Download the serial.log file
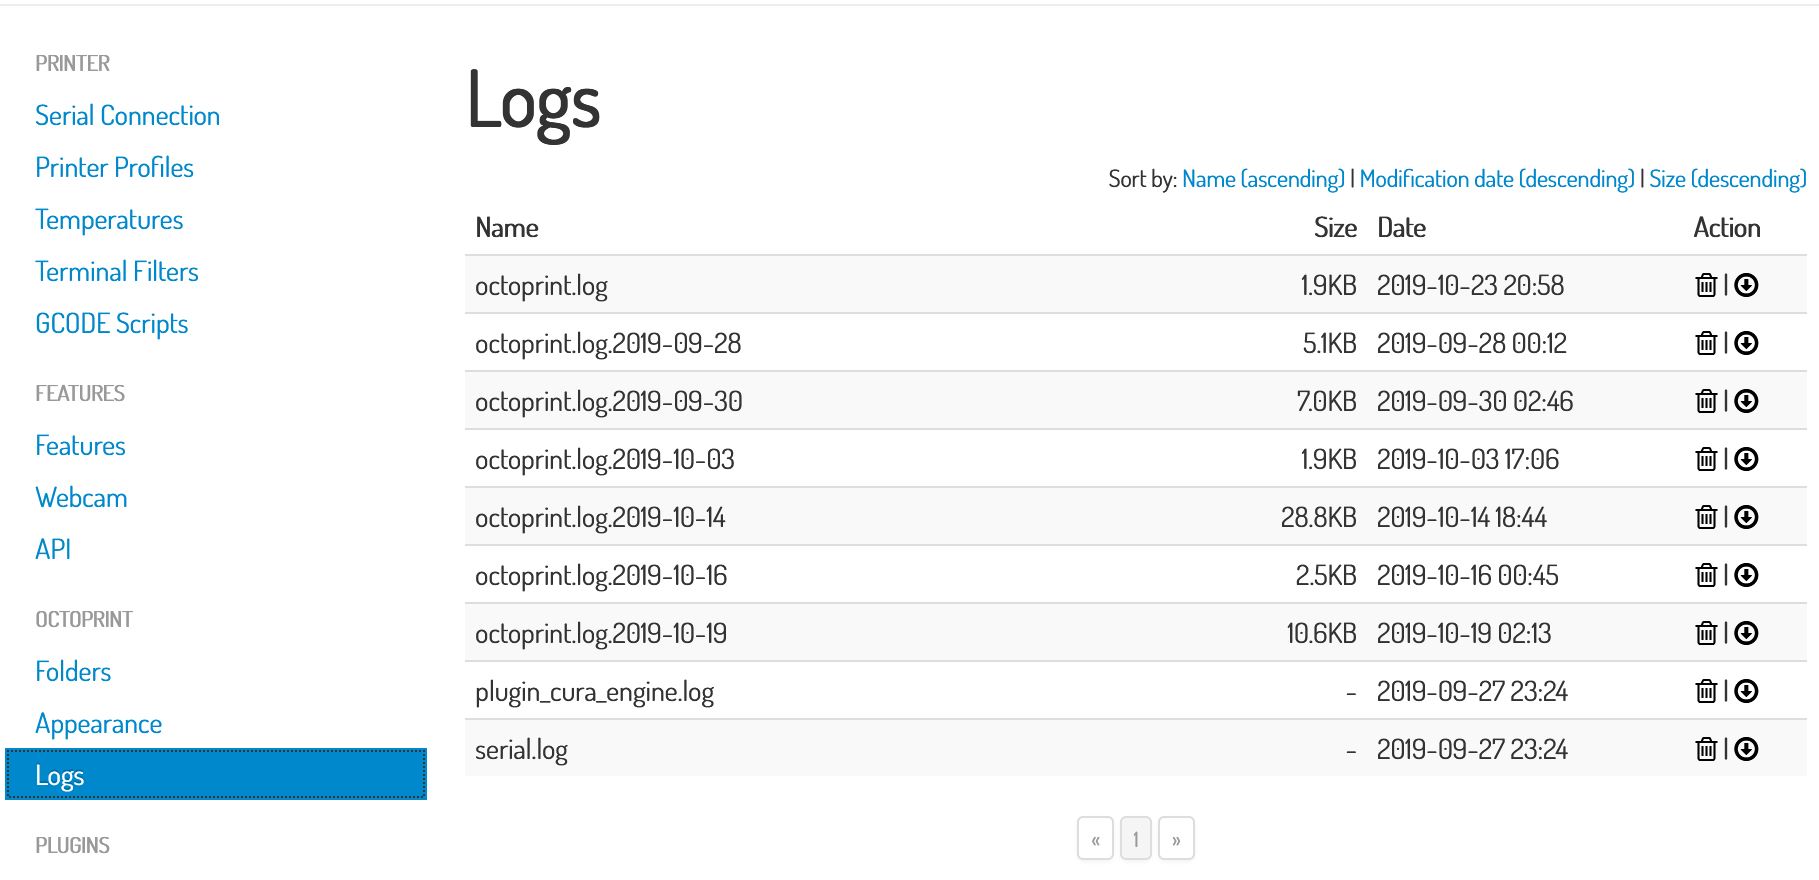 [x=1746, y=749]
